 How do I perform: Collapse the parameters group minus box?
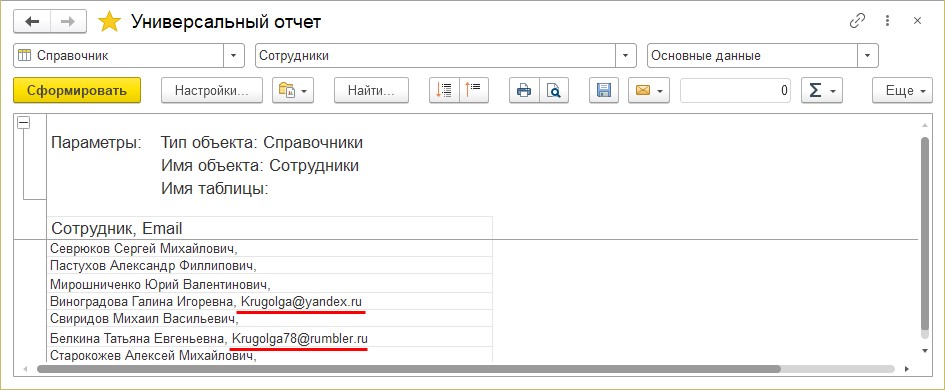(x=24, y=123)
